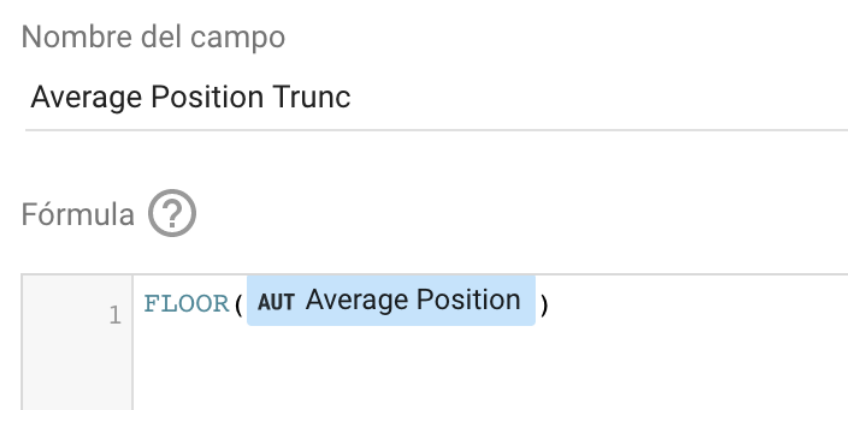Select the Average Position field chip
Screen dimensions: 848x422
tap(391, 301)
